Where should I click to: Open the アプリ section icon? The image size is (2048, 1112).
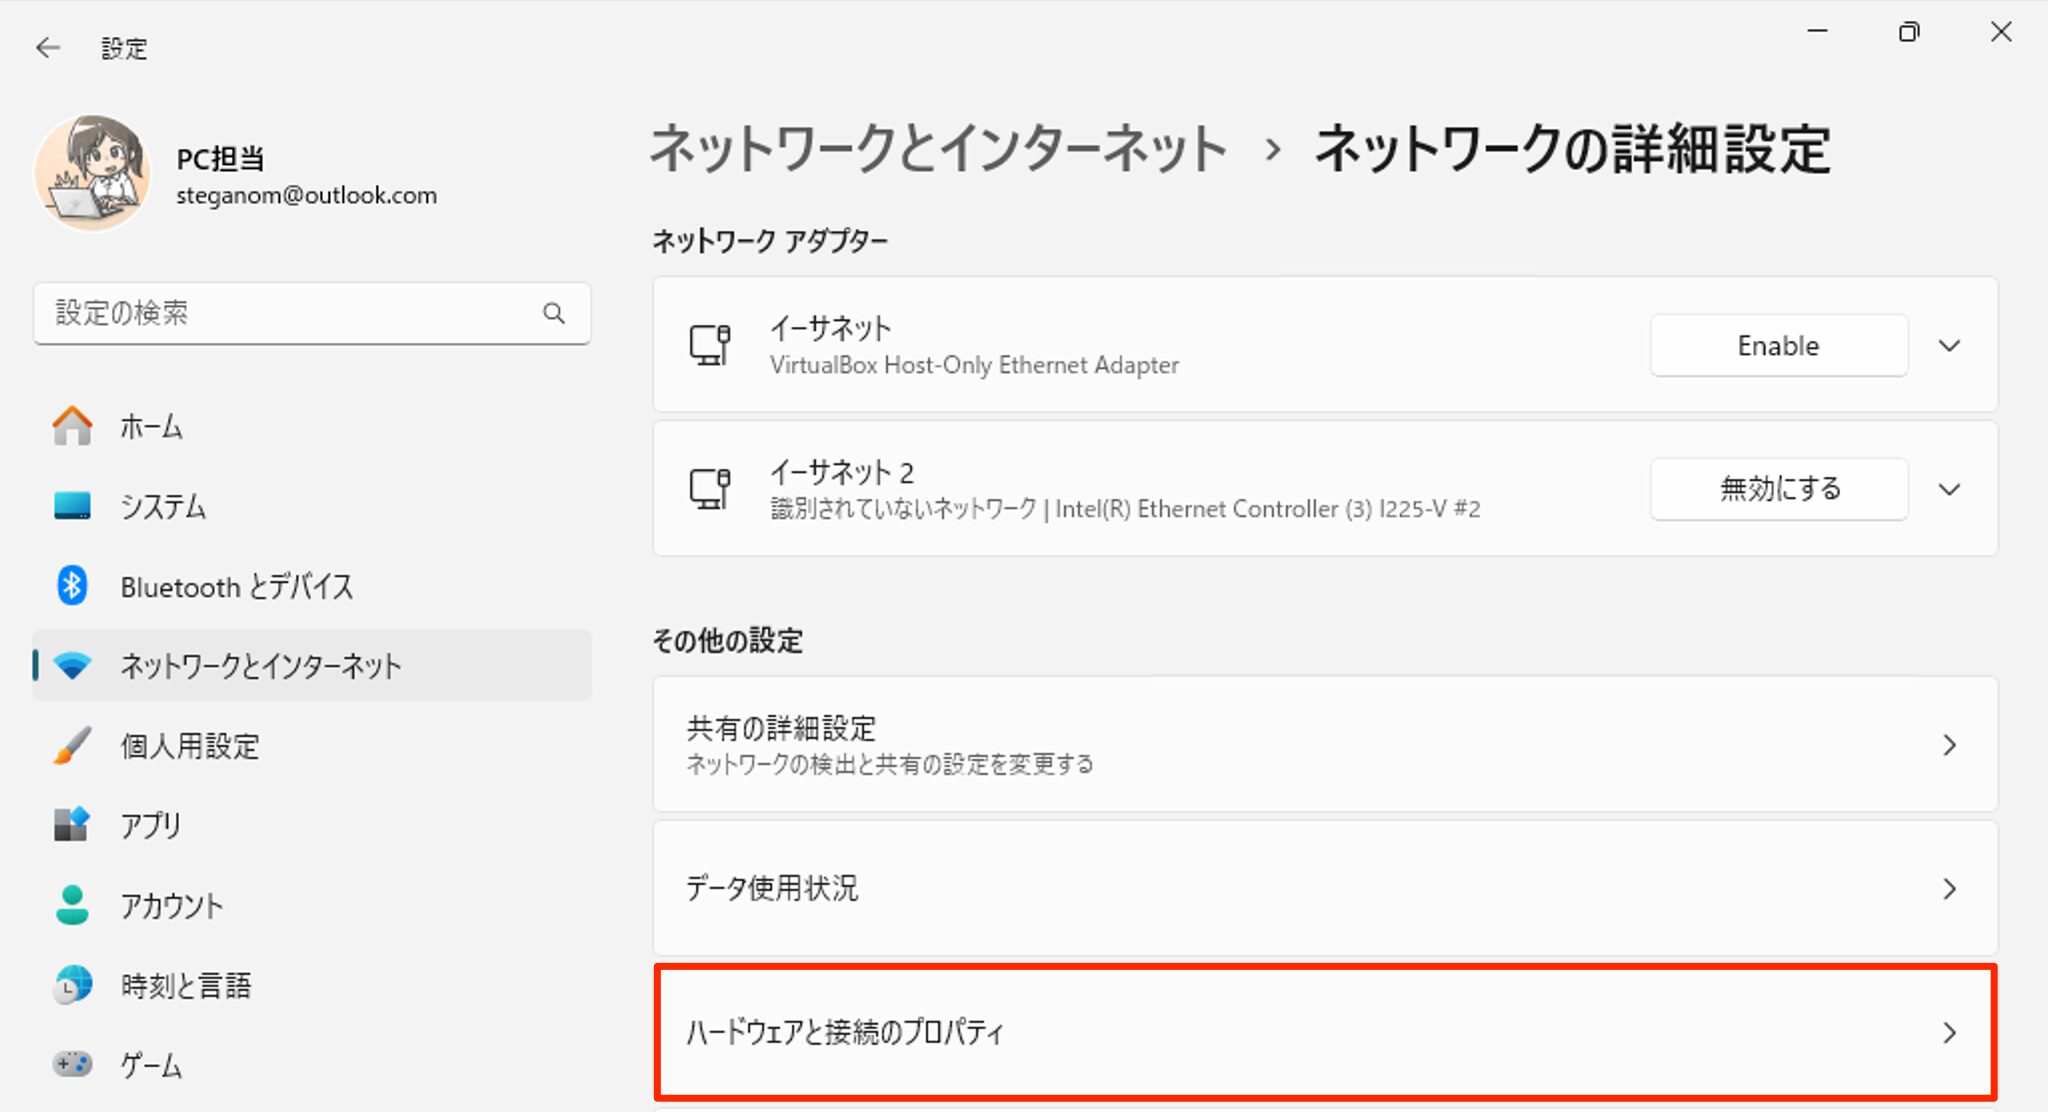point(73,825)
